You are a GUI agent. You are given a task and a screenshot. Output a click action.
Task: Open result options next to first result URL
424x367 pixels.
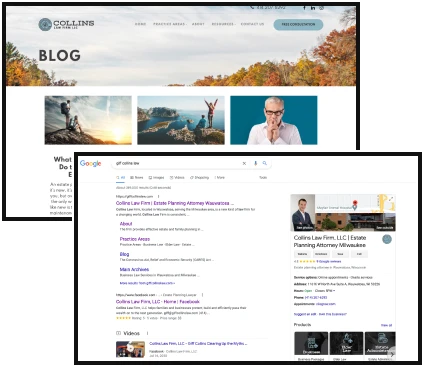coord(158,196)
